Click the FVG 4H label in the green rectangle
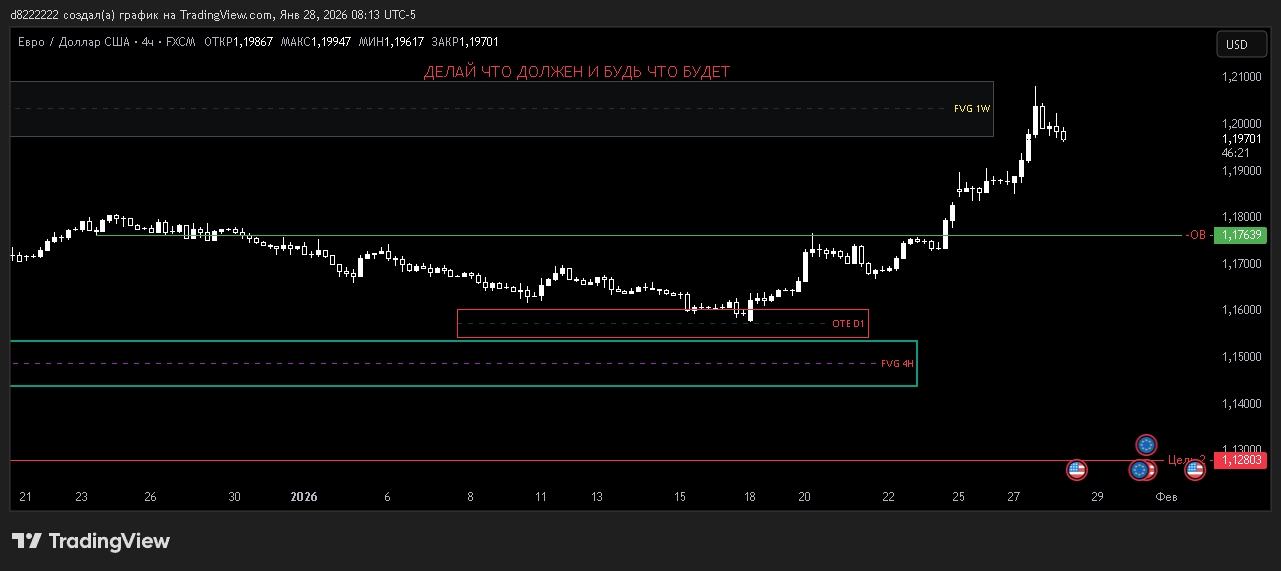 coord(897,364)
